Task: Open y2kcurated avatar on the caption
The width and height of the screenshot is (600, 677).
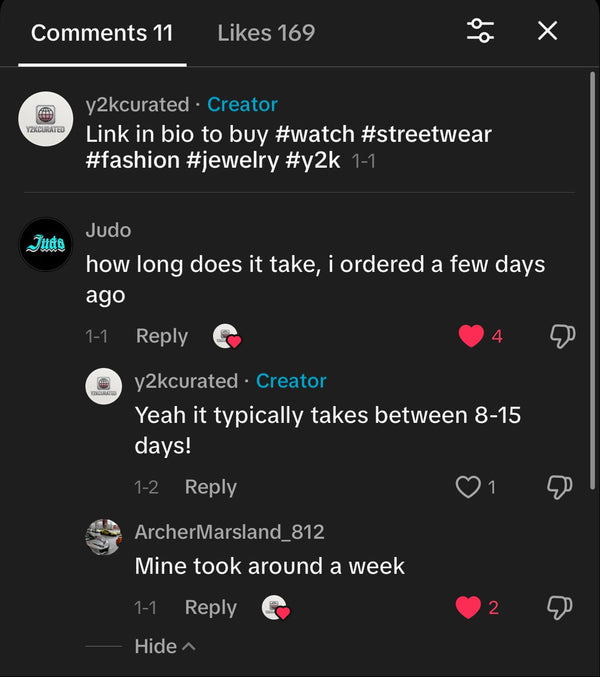Action: pyautogui.click(x=46, y=120)
